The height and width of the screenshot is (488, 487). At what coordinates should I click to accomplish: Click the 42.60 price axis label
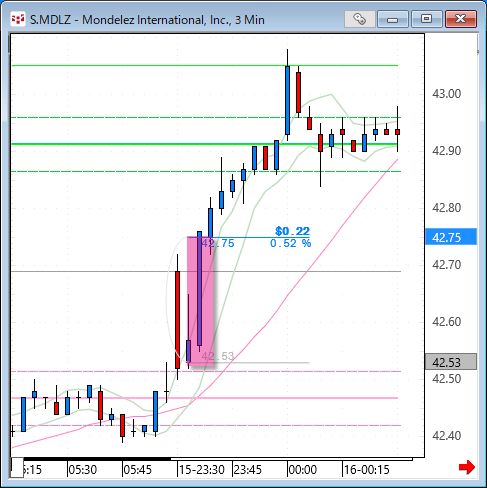(447, 322)
